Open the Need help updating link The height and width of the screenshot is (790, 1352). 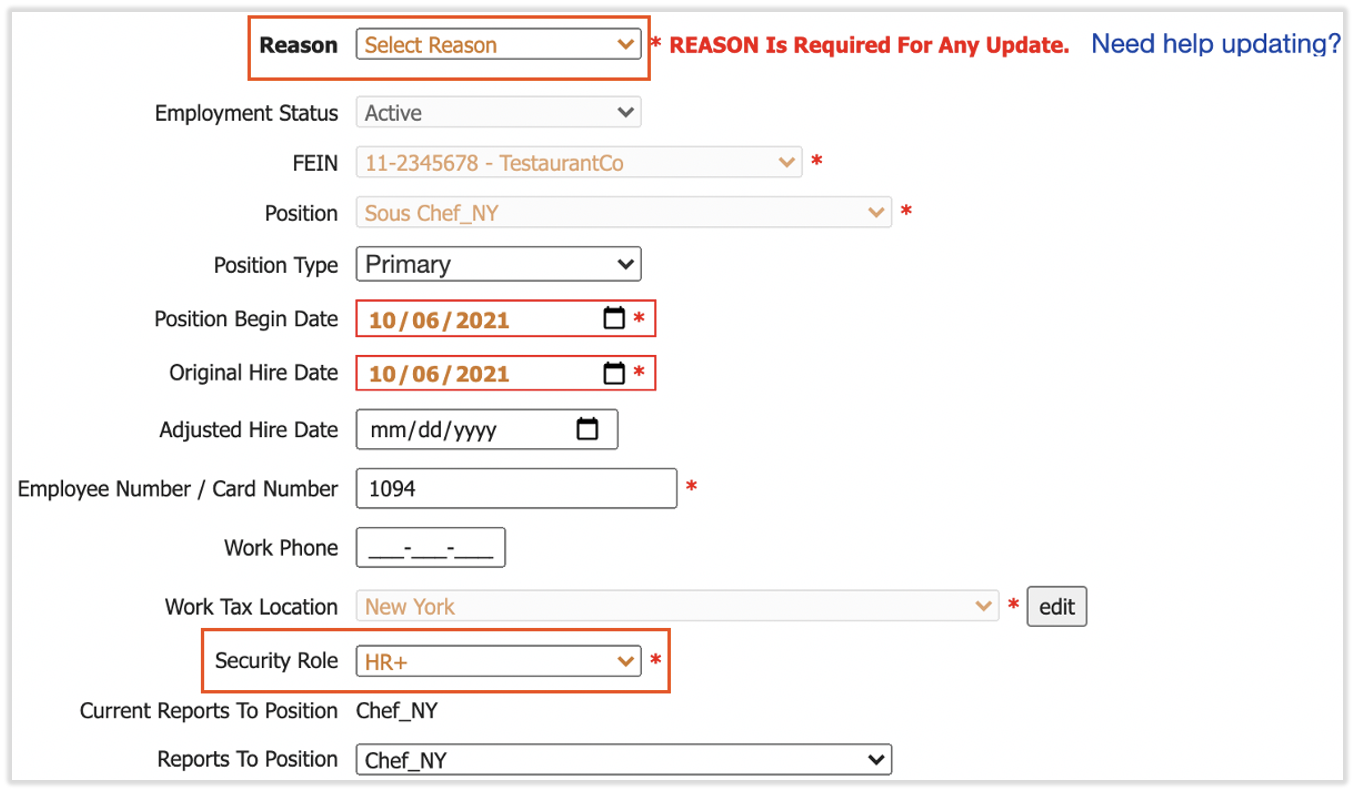click(x=1215, y=44)
